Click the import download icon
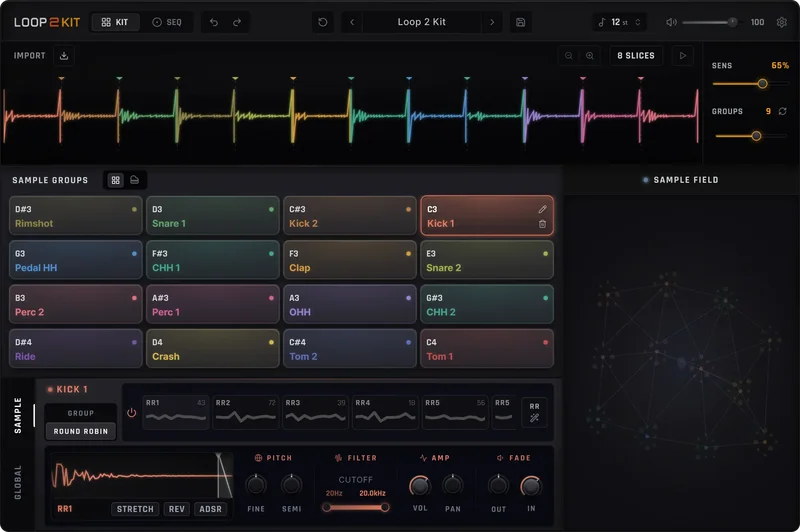 coord(64,56)
